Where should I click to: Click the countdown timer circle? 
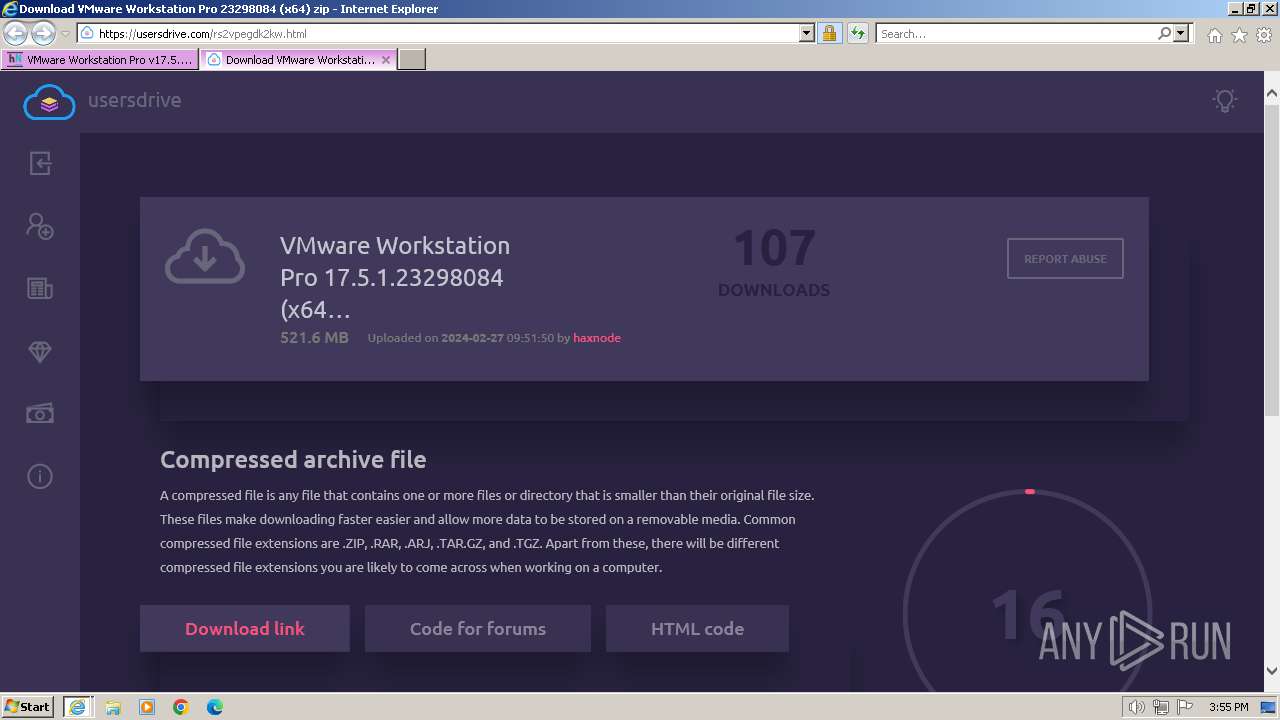(1029, 613)
